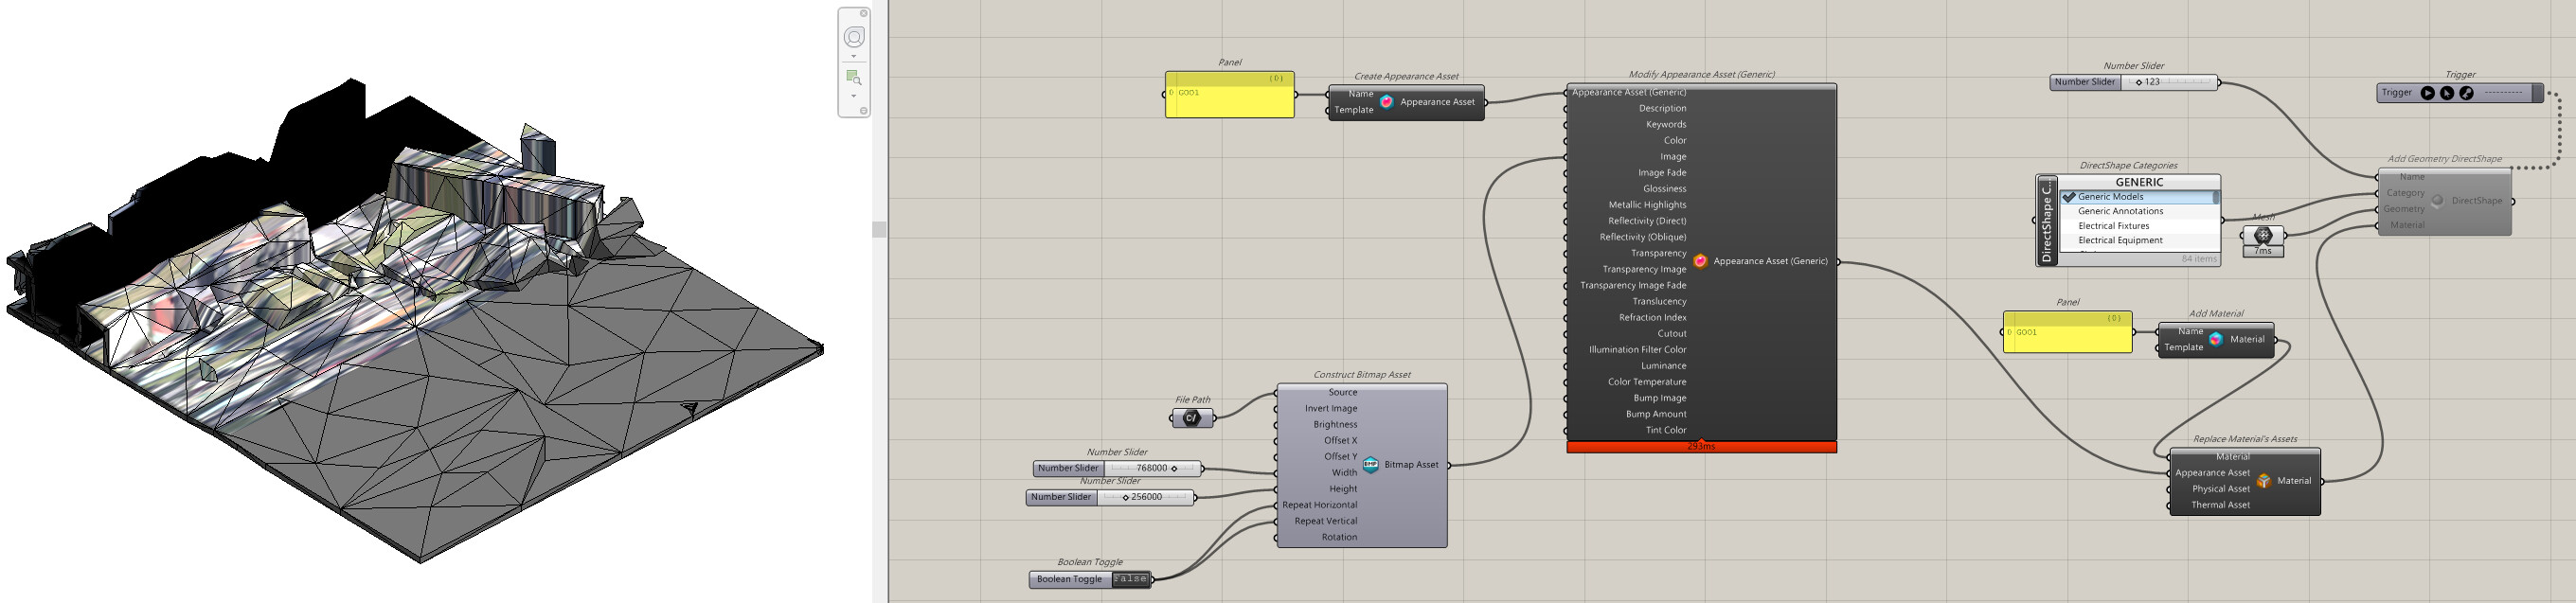Click the Number Slider 768000 handle
The height and width of the screenshot is (603, 2576).
point(1174,468)
